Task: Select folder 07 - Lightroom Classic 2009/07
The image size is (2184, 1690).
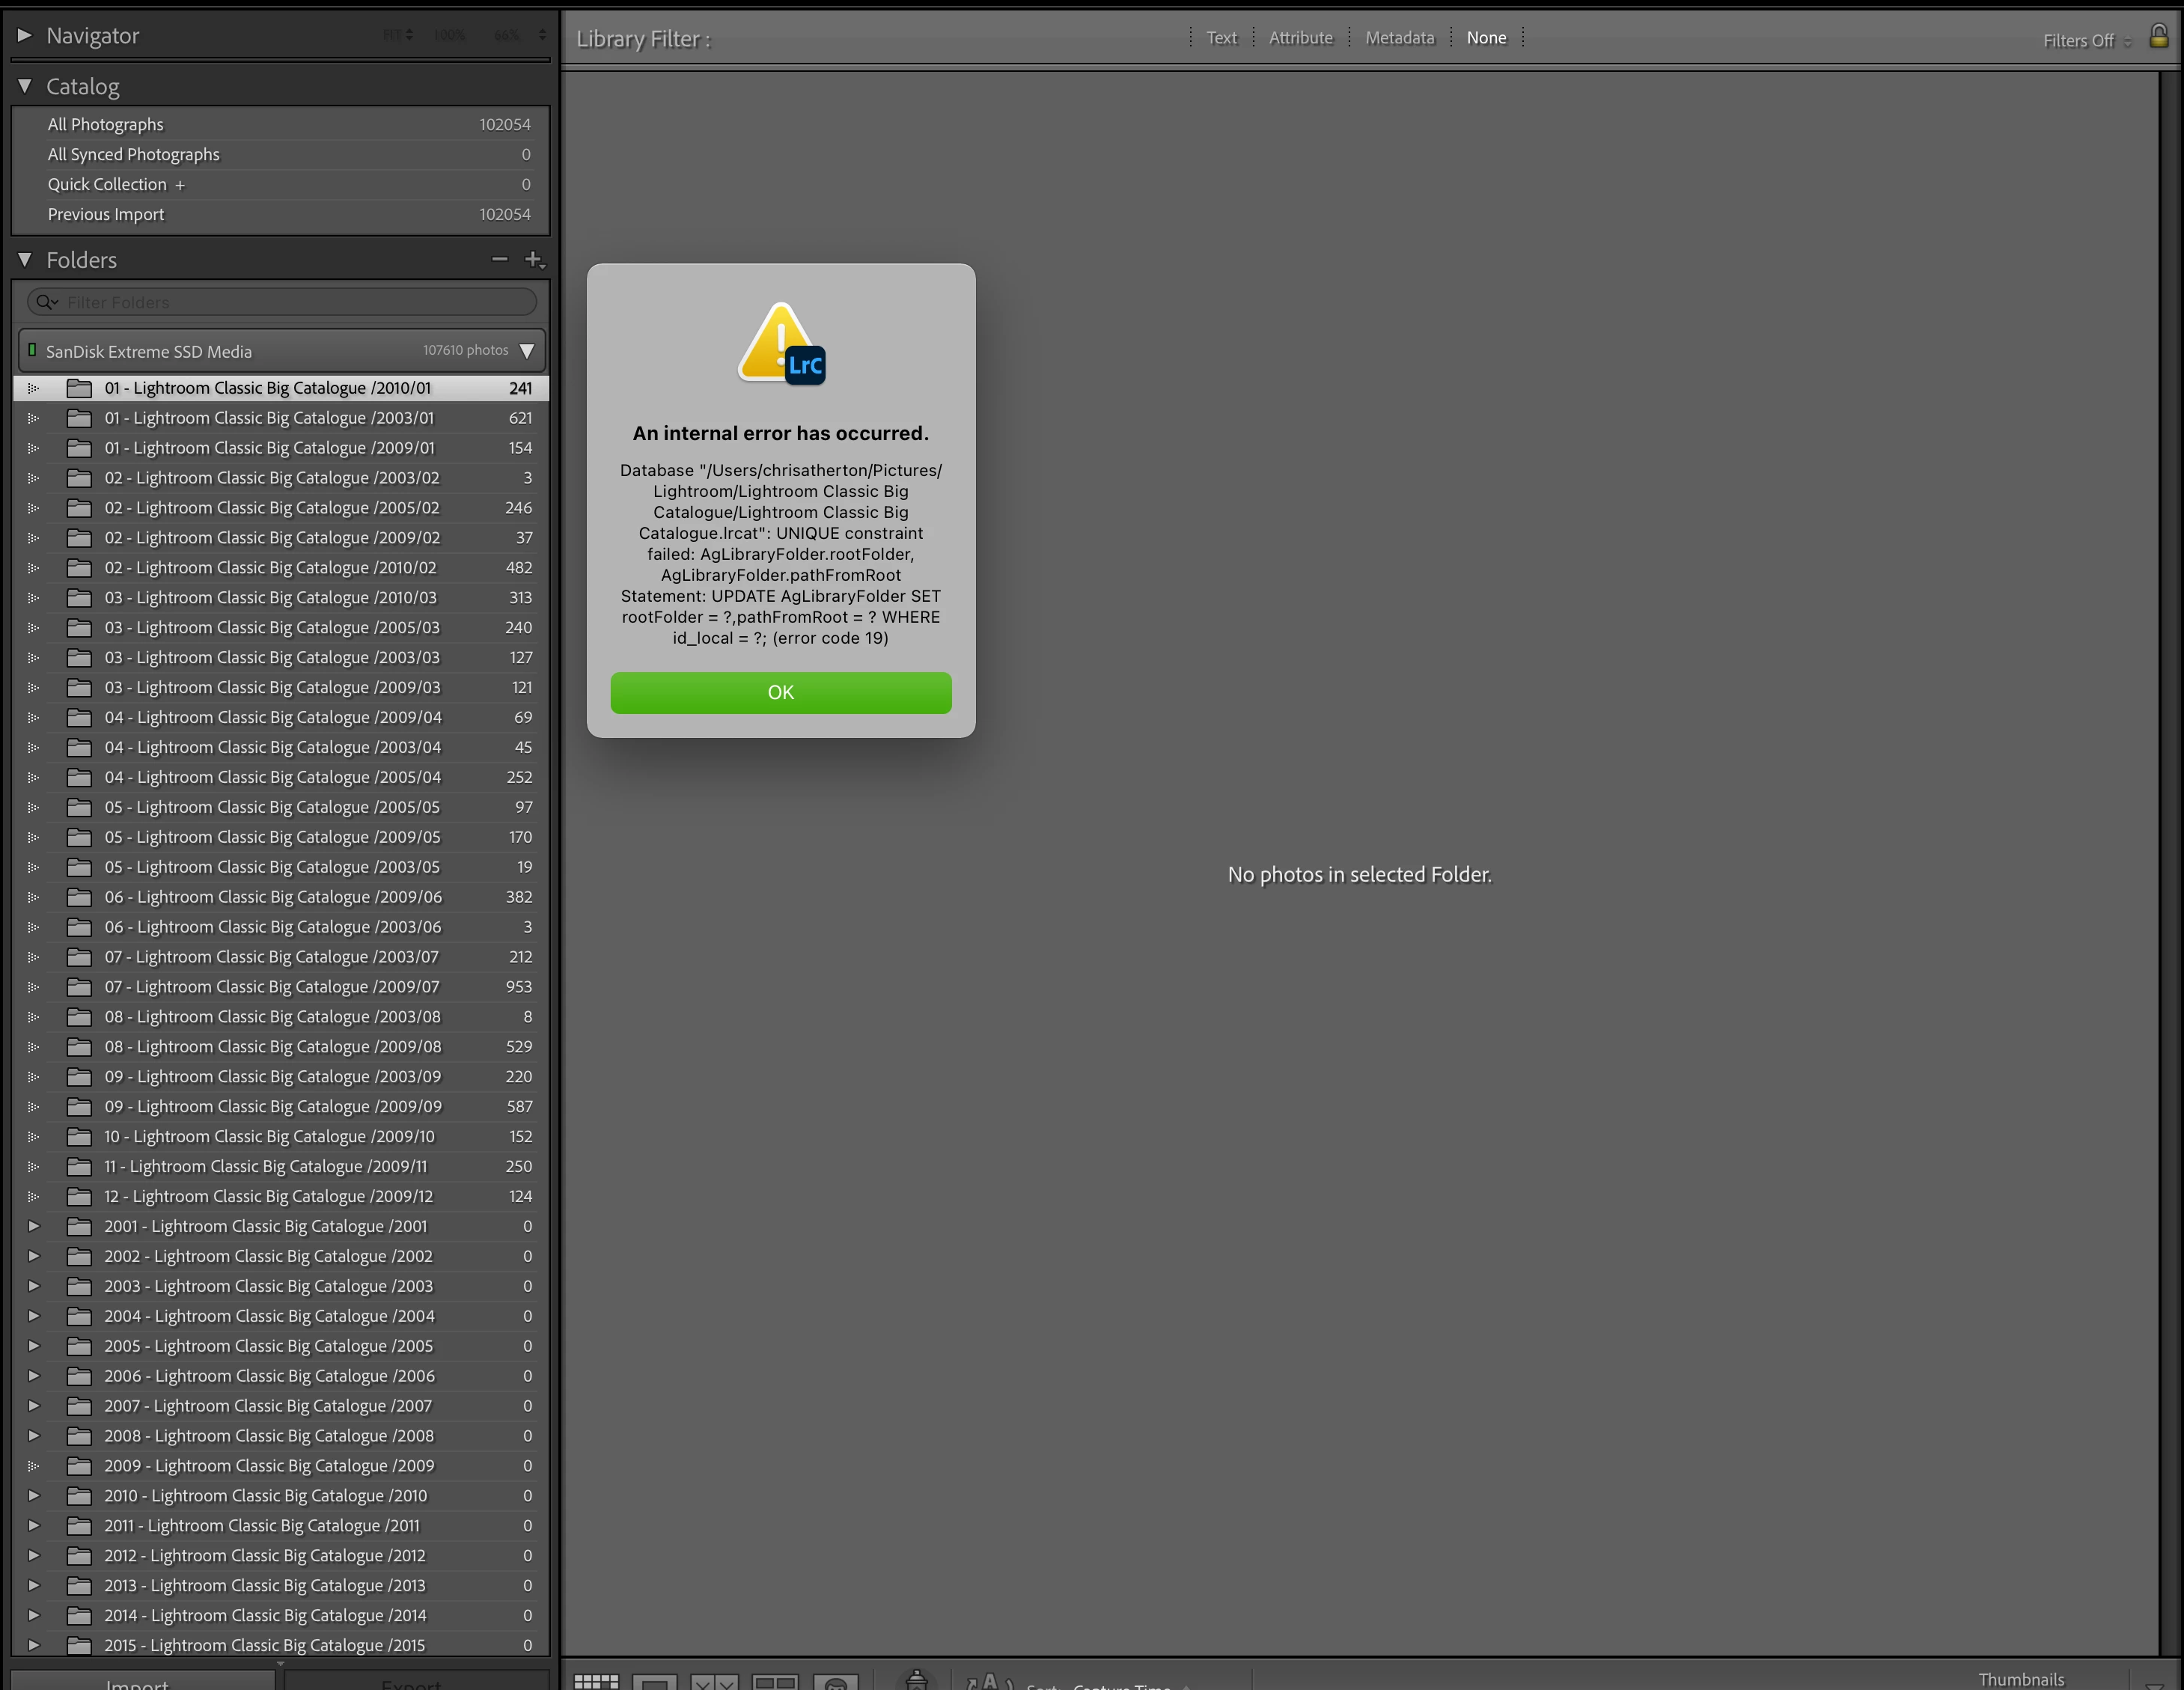Action: point(272,987)
